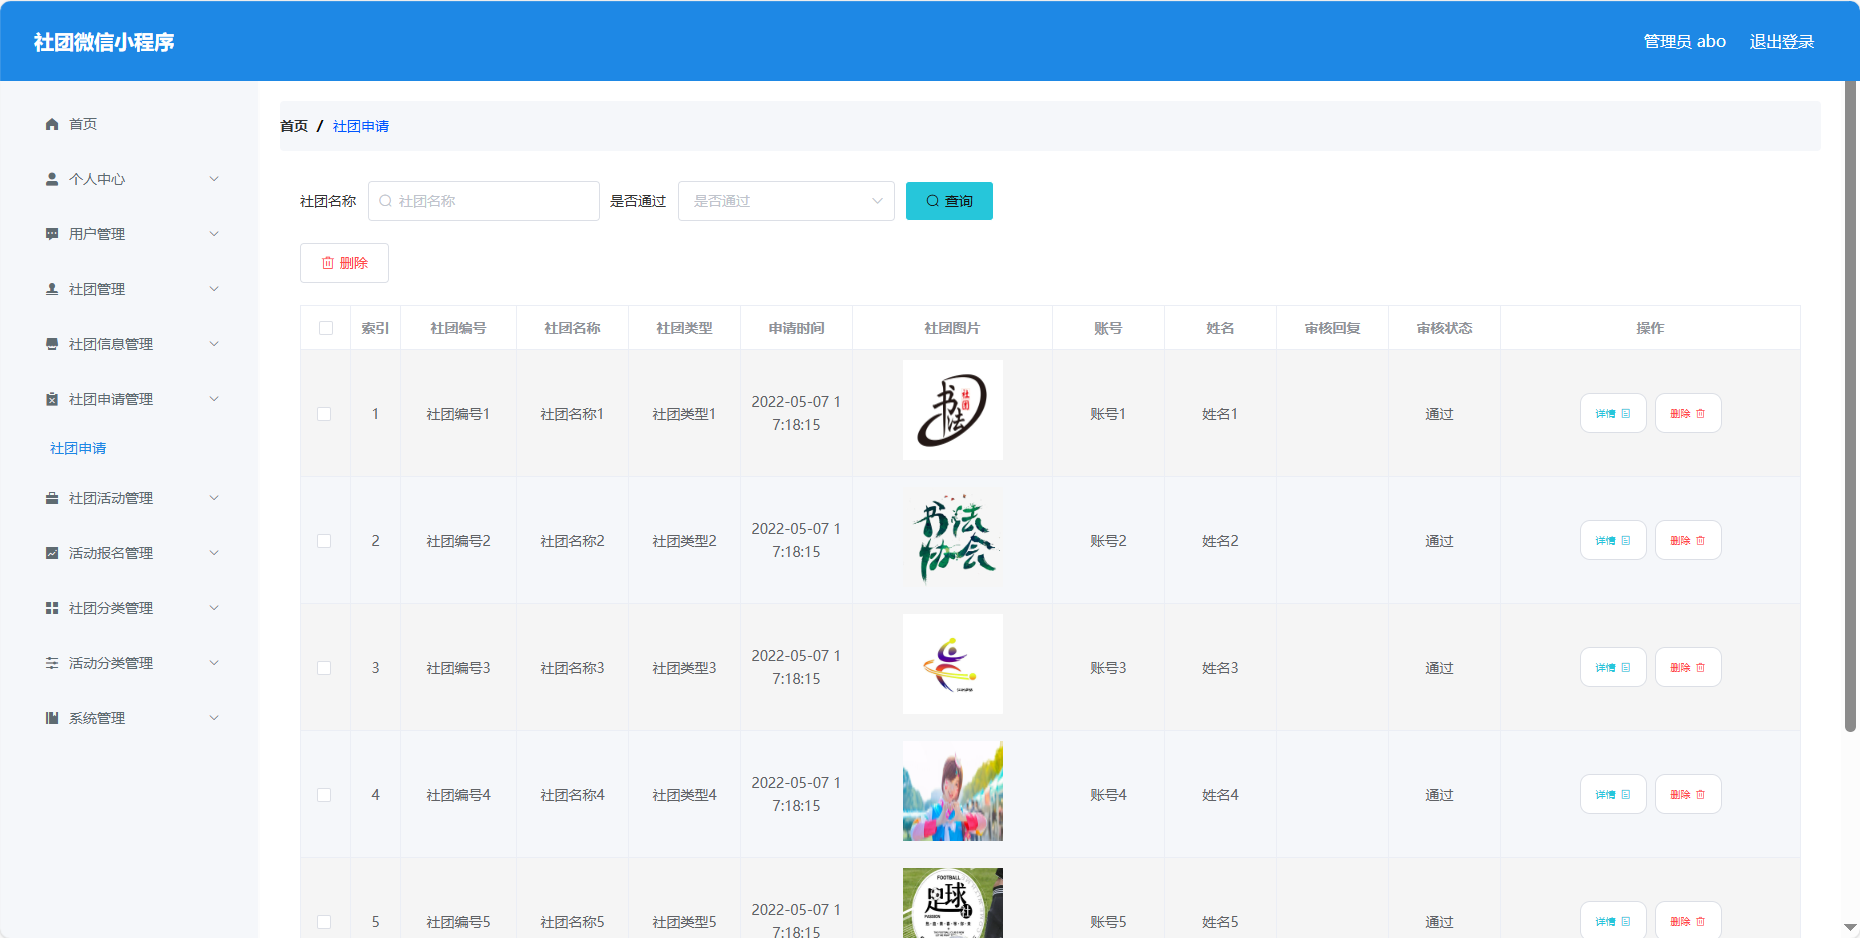
Task: Click the chat icon beside 用户管理
Action: [52, 234]
